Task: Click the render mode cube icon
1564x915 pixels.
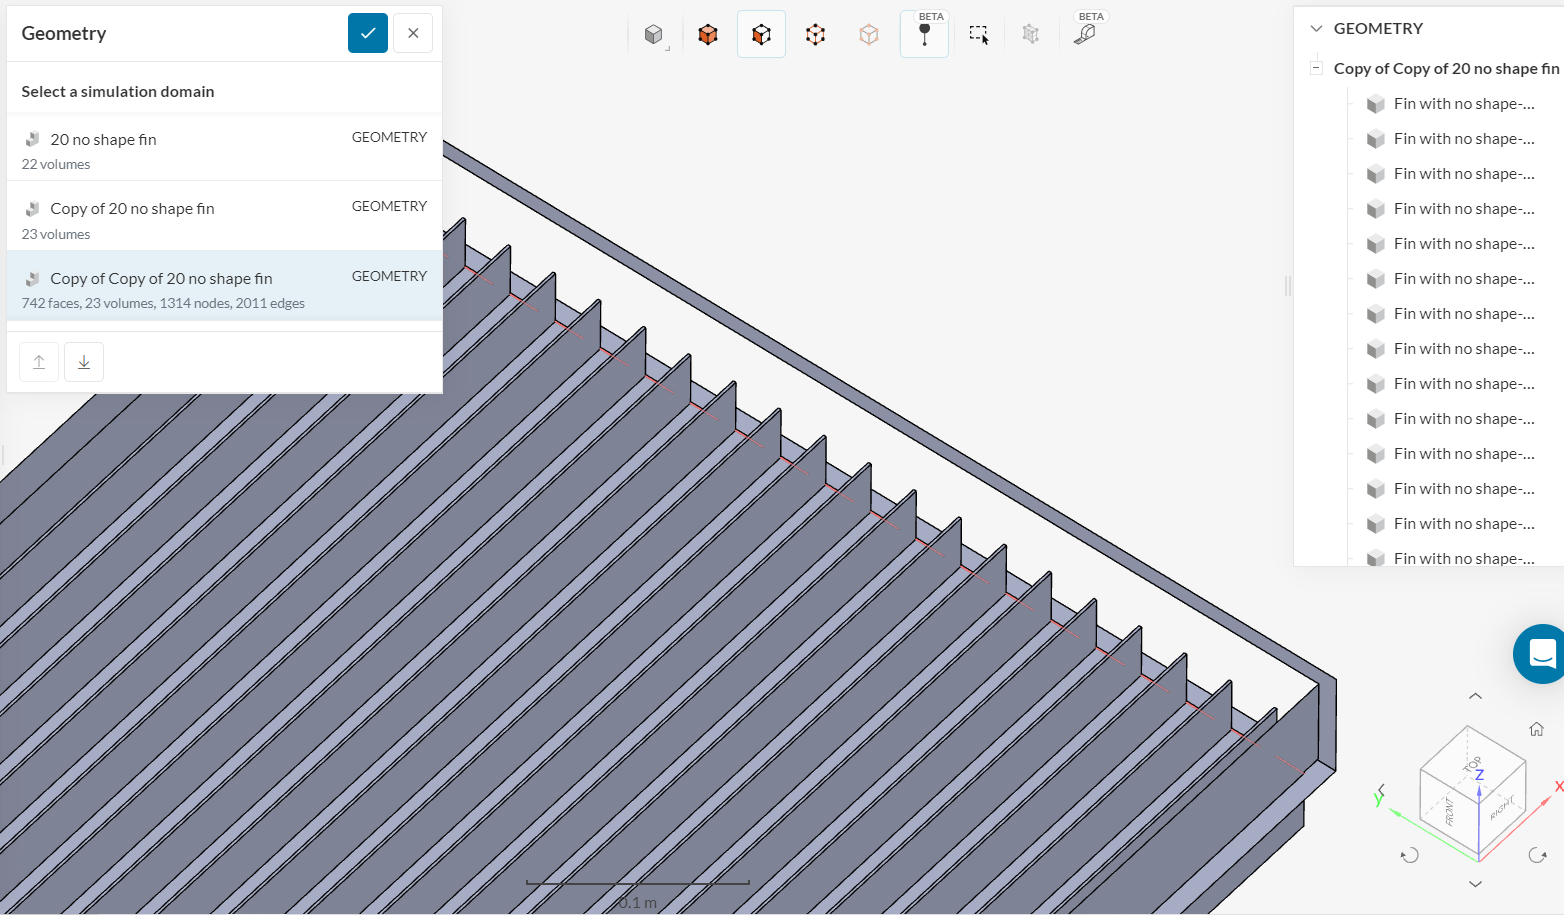Action: click(654, 33)
